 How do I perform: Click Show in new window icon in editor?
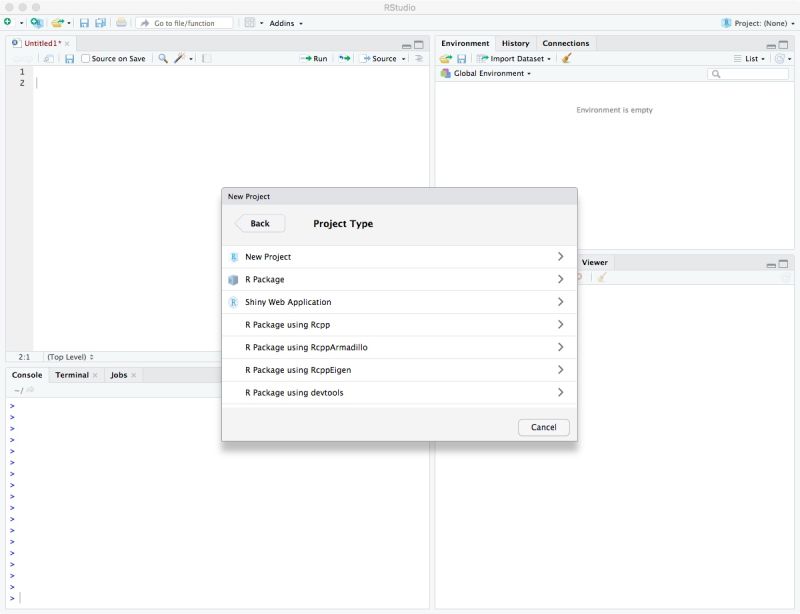48,59
